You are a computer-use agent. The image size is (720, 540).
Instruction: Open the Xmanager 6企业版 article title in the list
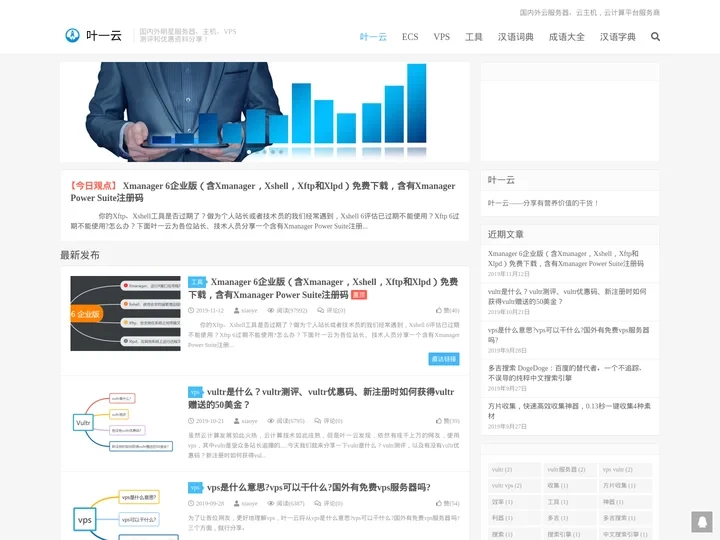click(323, 288)
